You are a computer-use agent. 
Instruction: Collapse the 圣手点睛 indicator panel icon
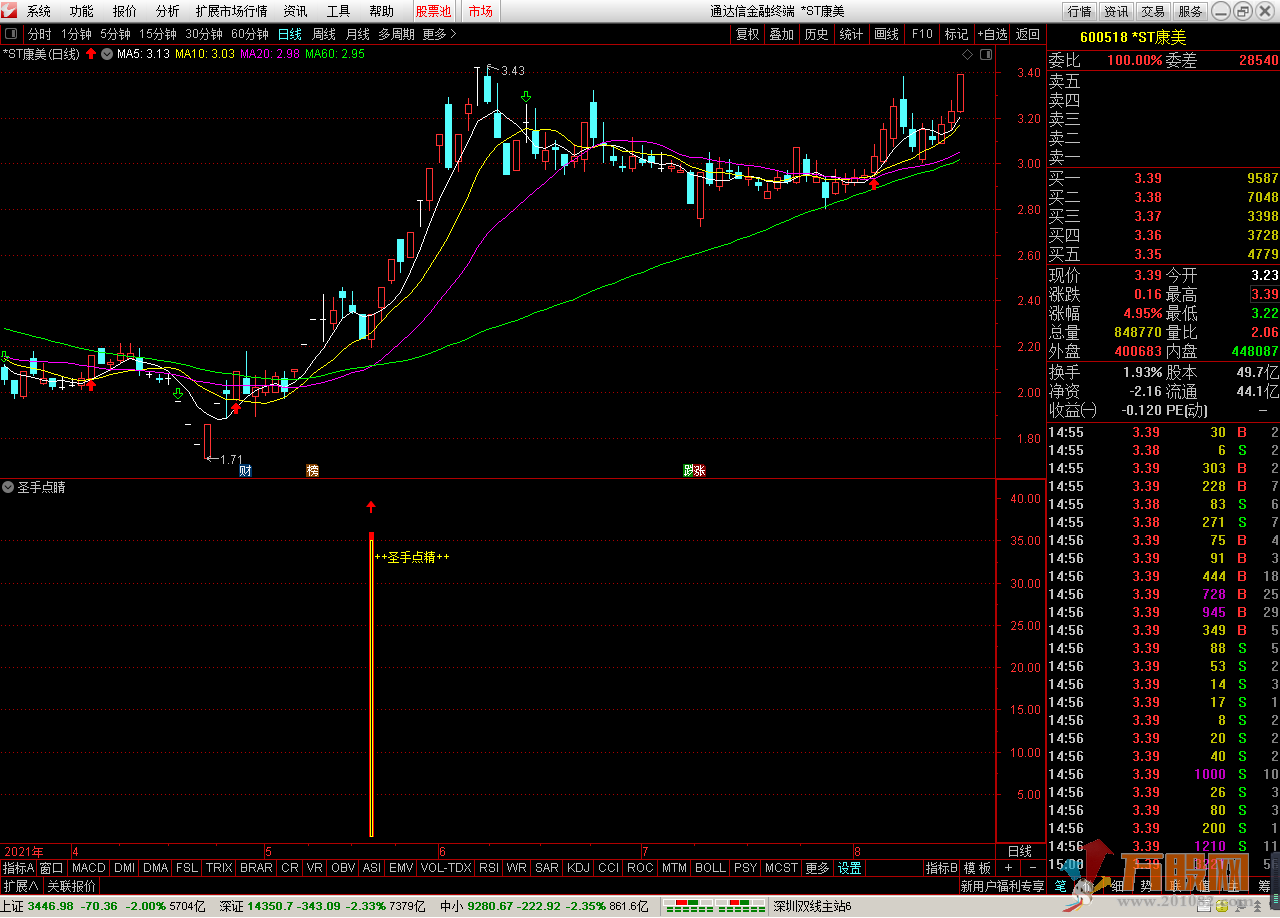[8, 487]
